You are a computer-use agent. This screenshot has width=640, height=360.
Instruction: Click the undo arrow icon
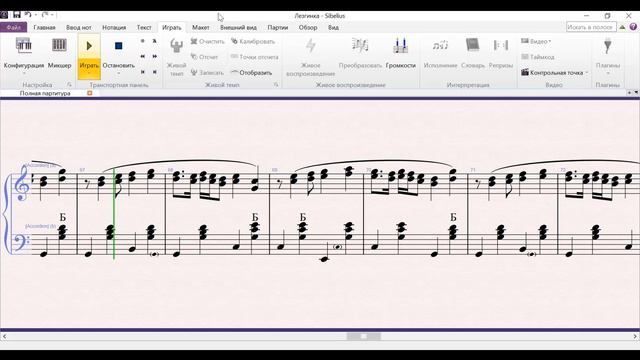(28, 15)
